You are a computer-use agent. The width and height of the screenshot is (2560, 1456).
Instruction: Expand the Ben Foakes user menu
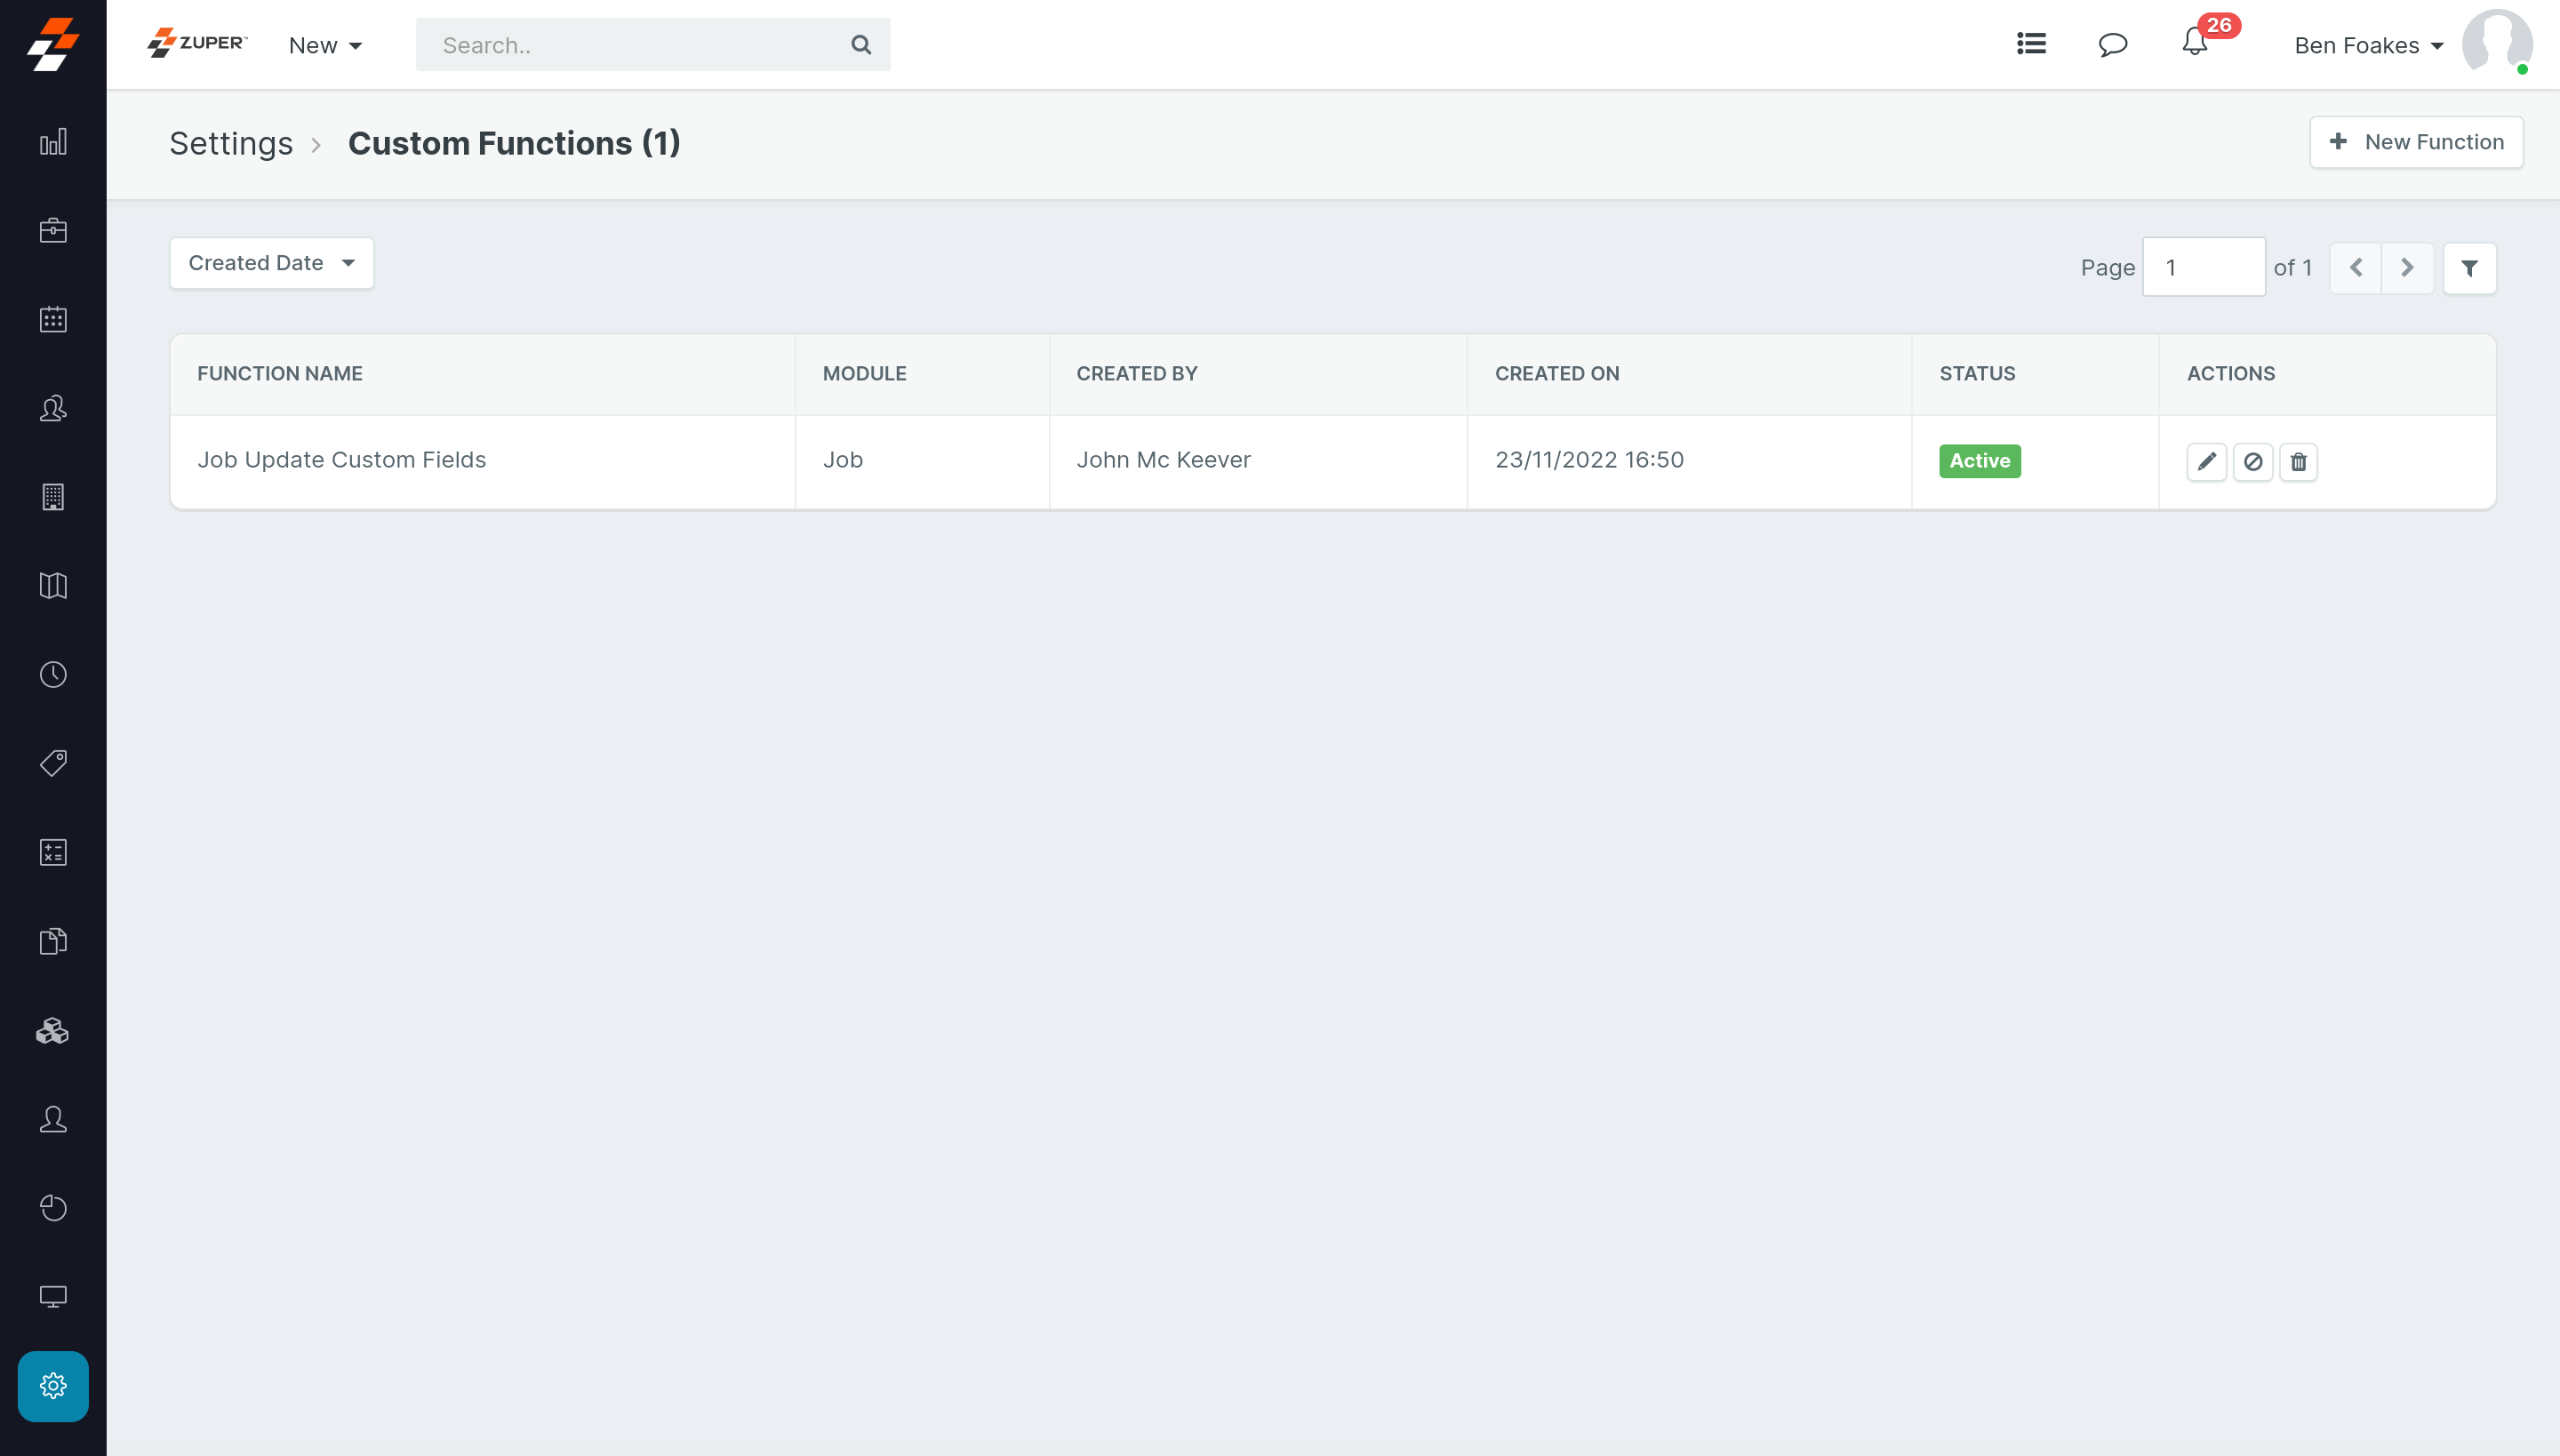[x=2368, y=45]
